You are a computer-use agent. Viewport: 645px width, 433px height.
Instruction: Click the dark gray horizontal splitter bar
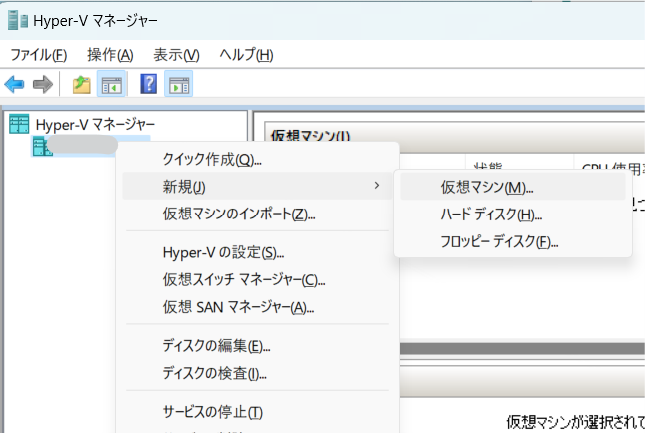click(522, 348)
